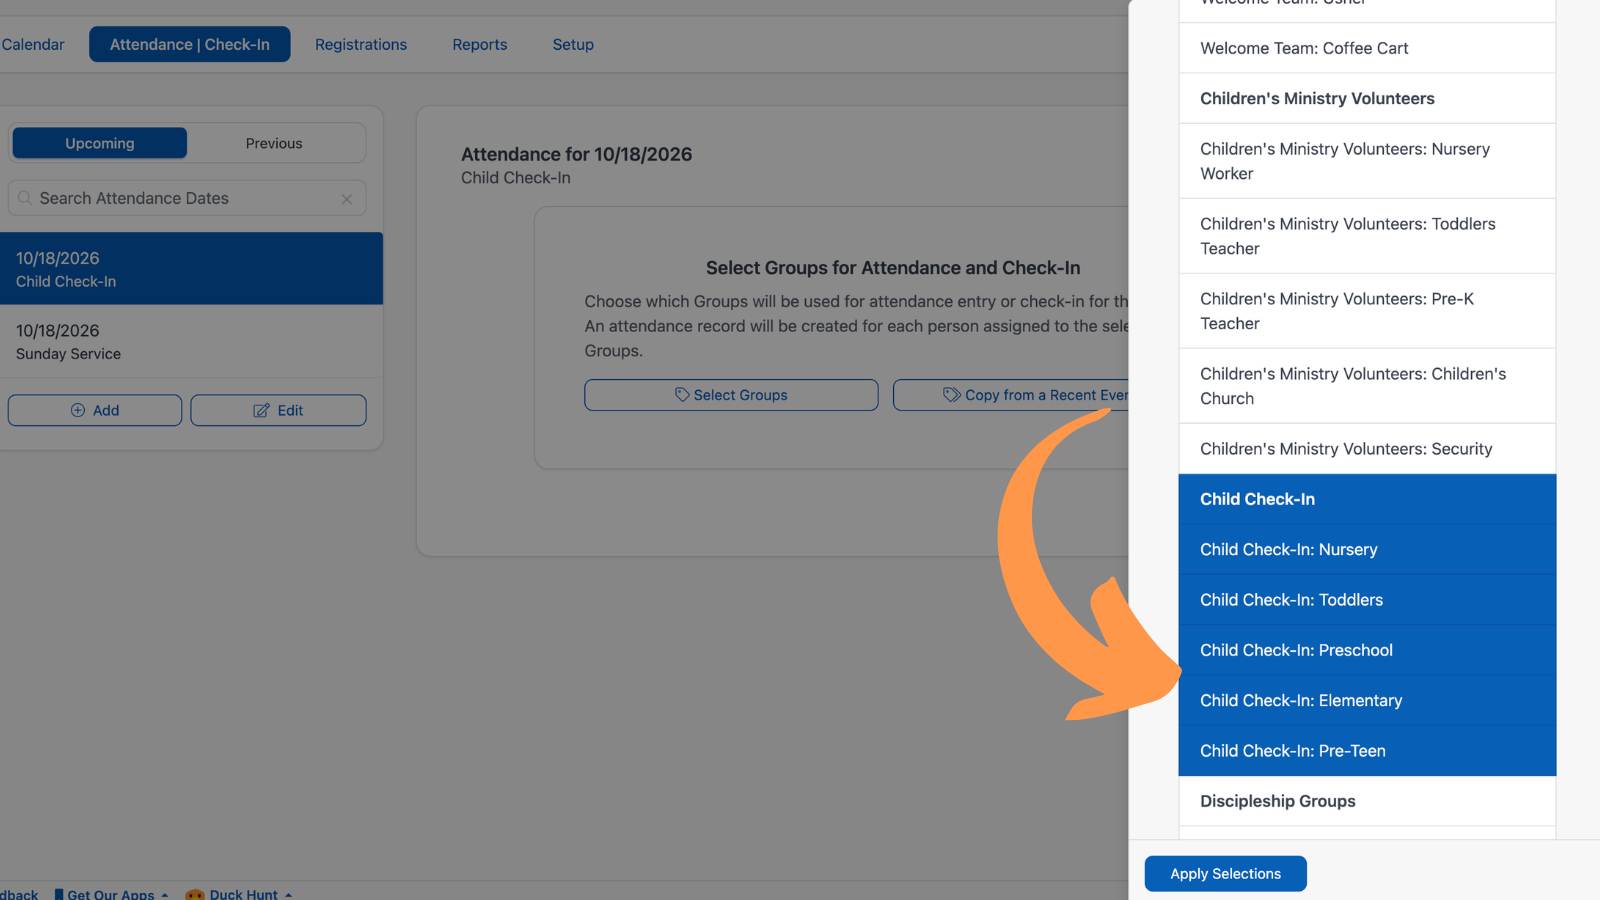
Task: Open the Calendar tab
Action: [33, 44]
